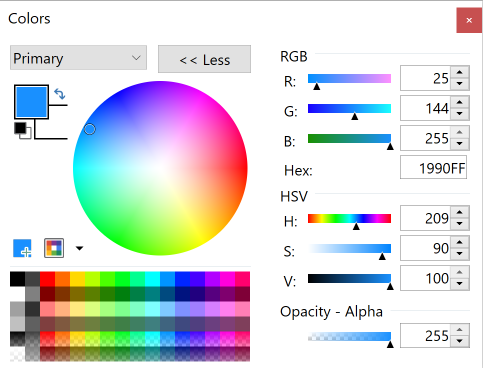Screen dimensions: 483x368
Task: Open the Primary color dropdown
Action: pyautogui.click(x=78, y=58)
